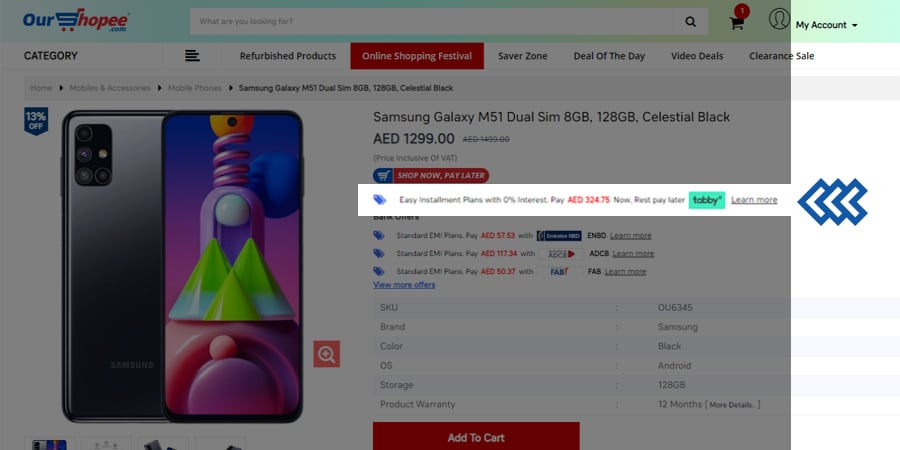Viewport: 900px width, 450px height.
Task: Click Learn more next to tabby
Action: coord(754,200)
